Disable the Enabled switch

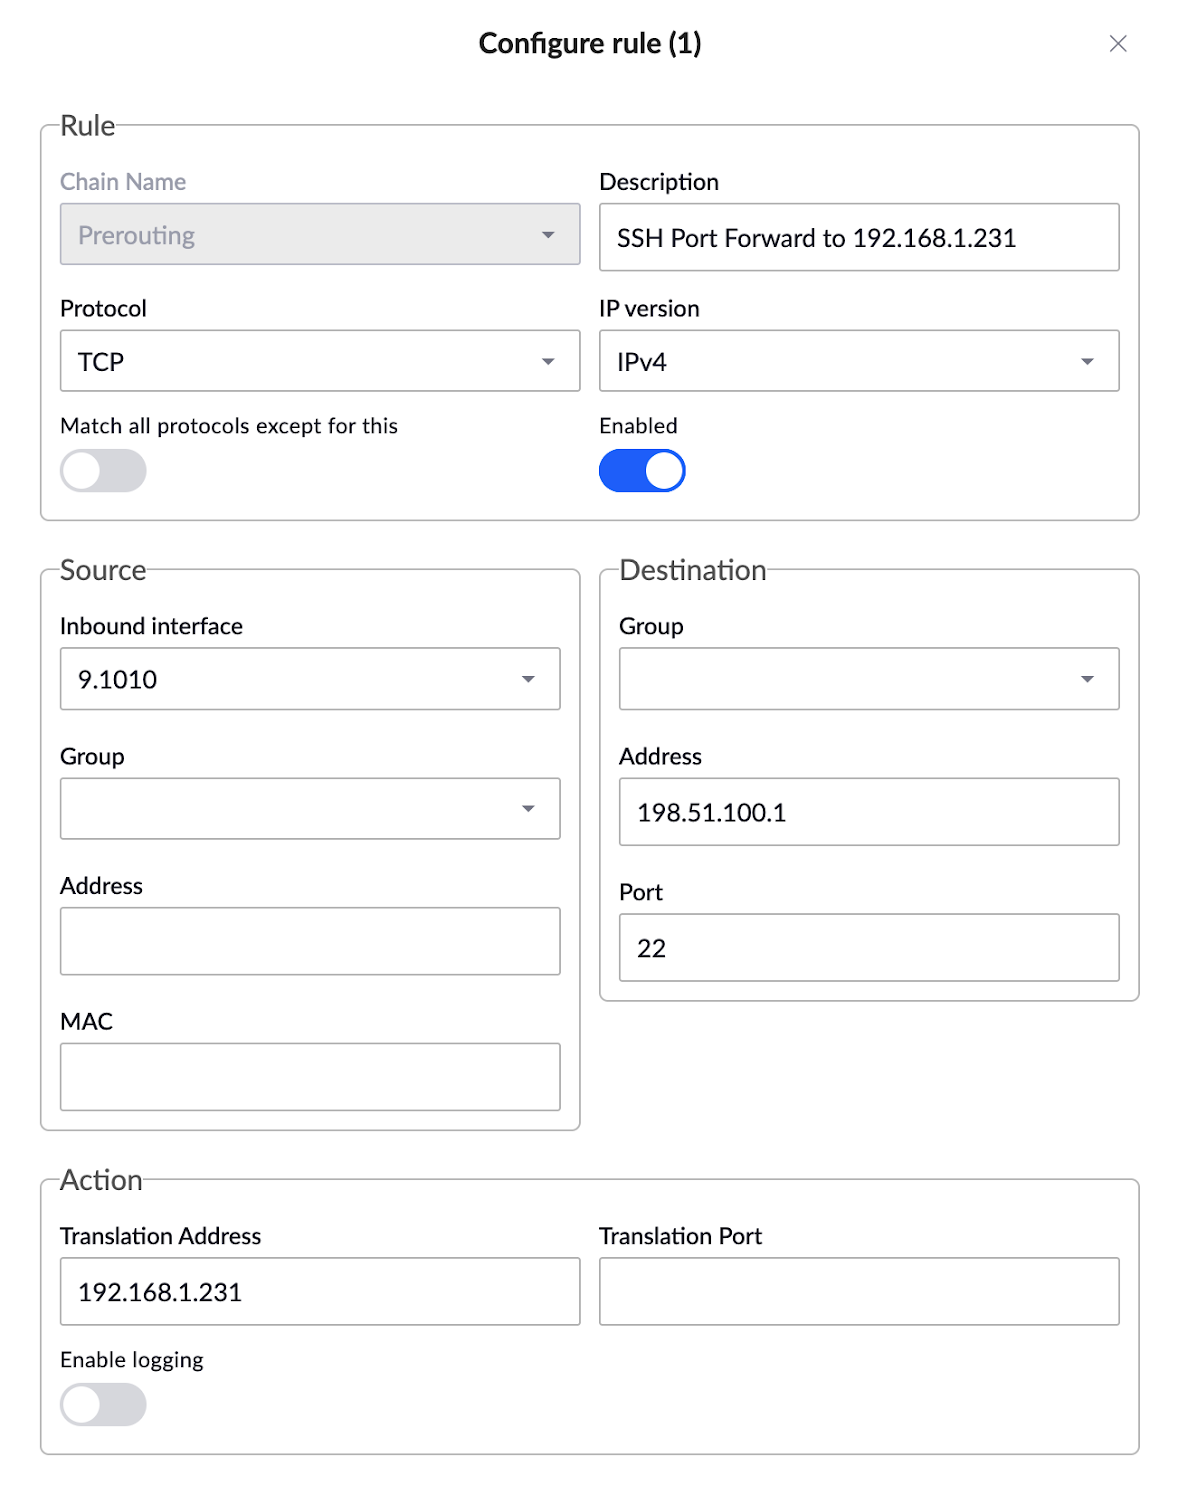pos(642,469)
